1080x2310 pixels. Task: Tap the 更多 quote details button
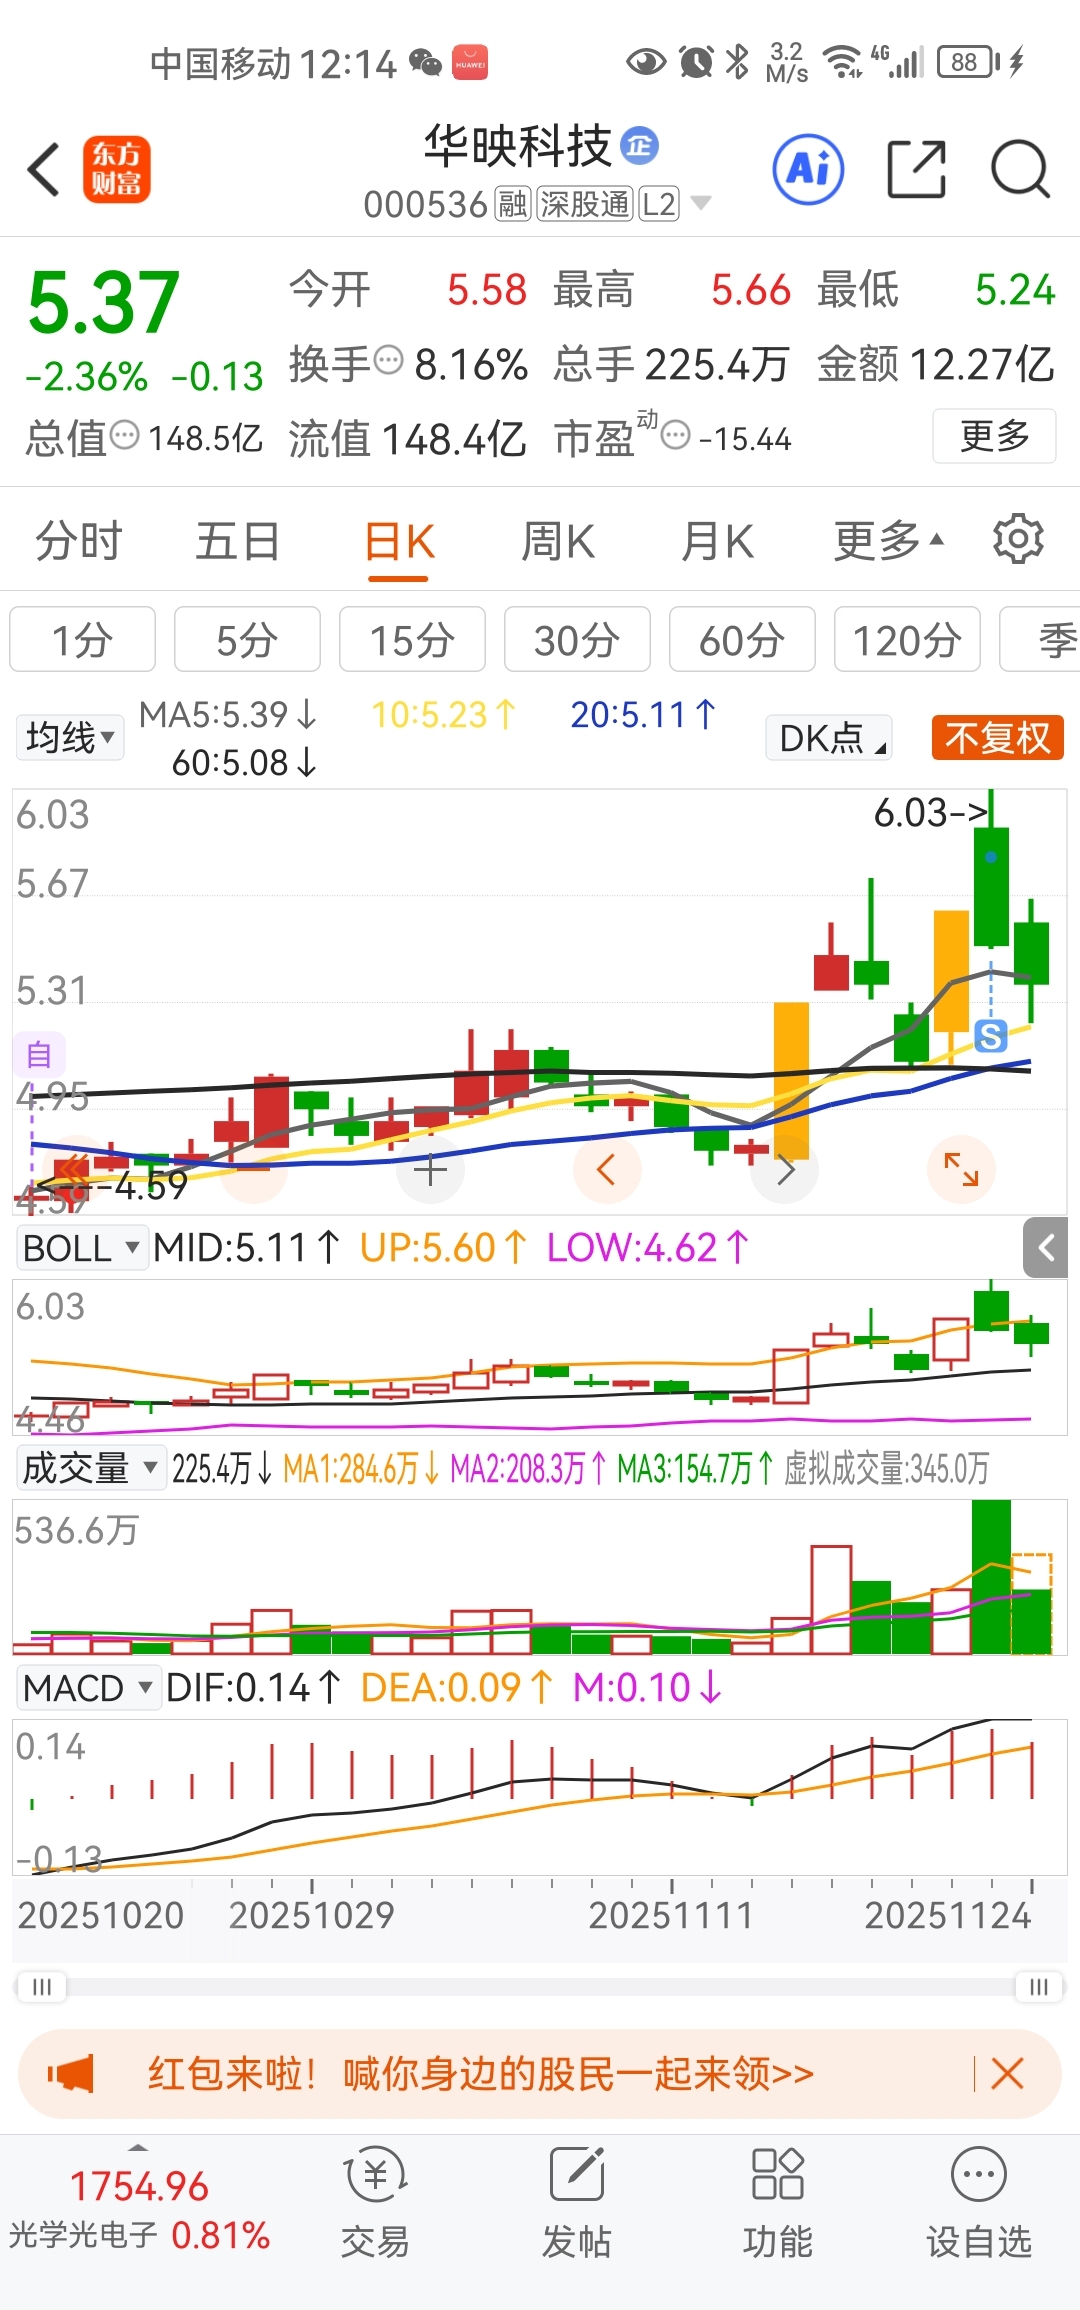994,436
